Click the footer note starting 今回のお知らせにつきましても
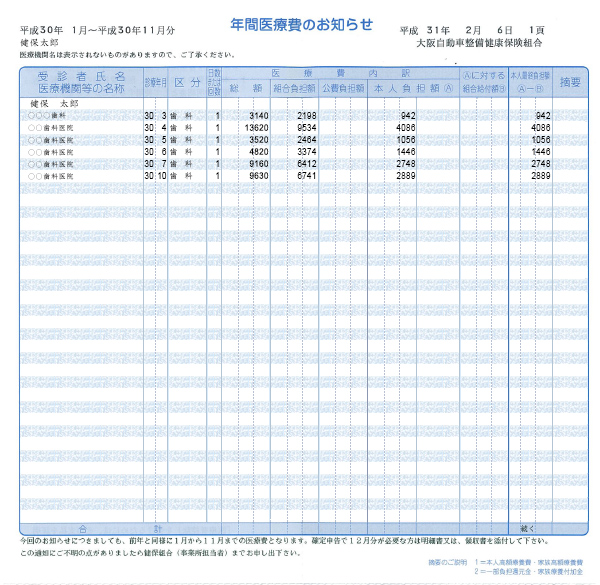The height and width of the screenshot is (585, 600). click(285, 541)
